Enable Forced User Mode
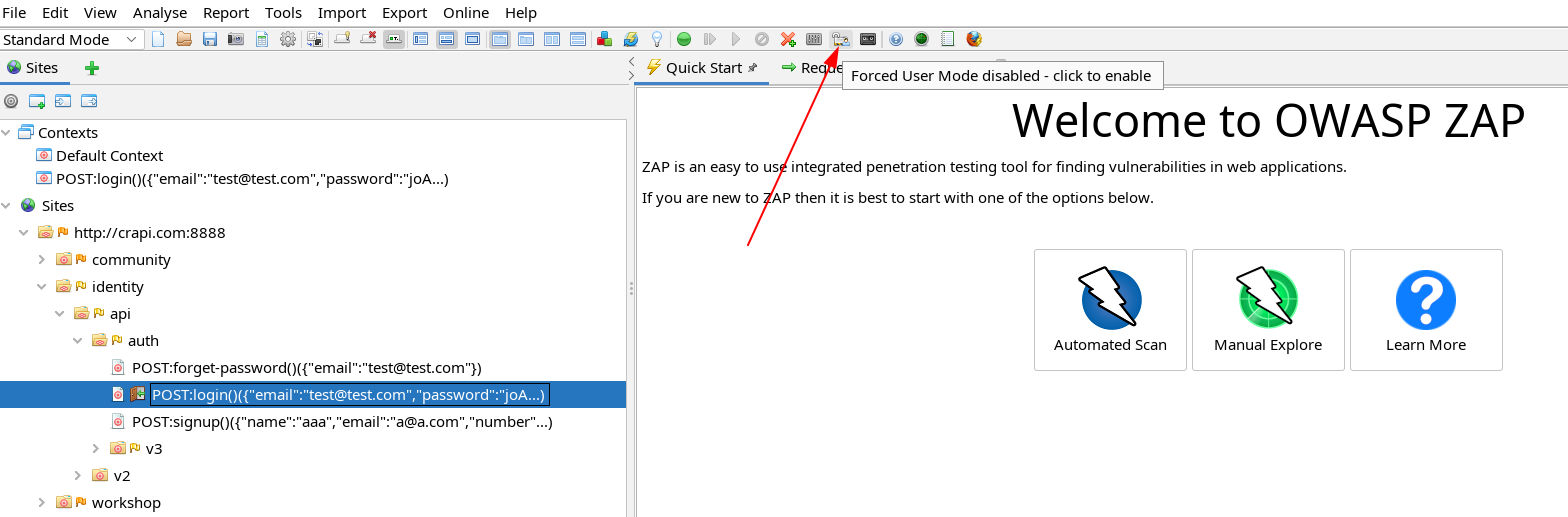 click(841, 39)
